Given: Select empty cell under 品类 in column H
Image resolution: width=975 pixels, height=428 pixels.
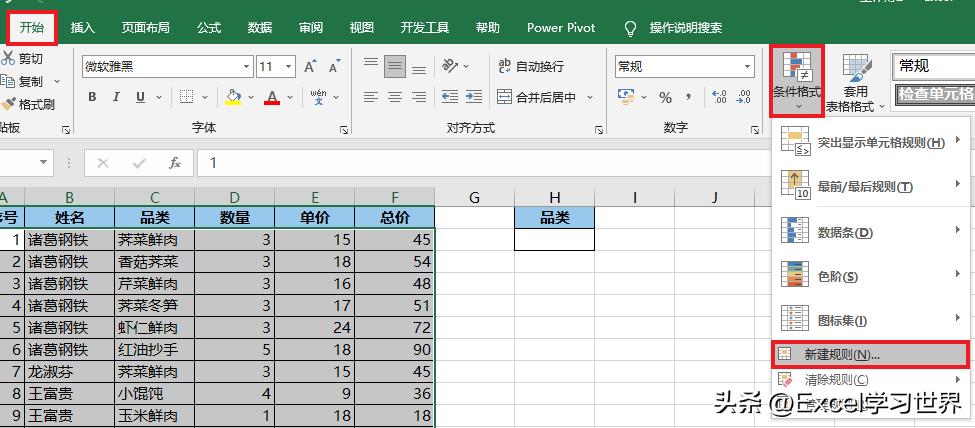Looking at the screenshot, I should (555, 240).
